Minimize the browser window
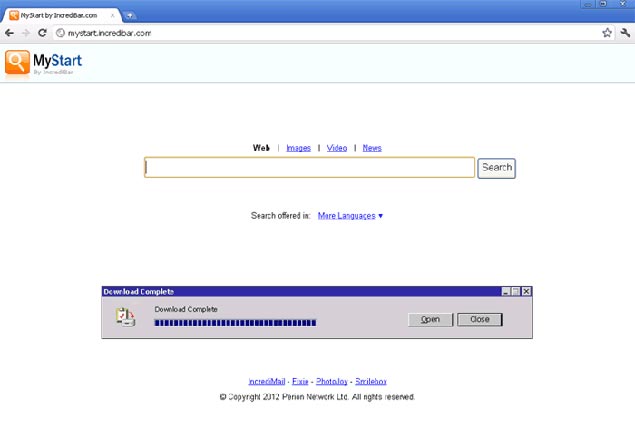635x428 pixels. 588,4
